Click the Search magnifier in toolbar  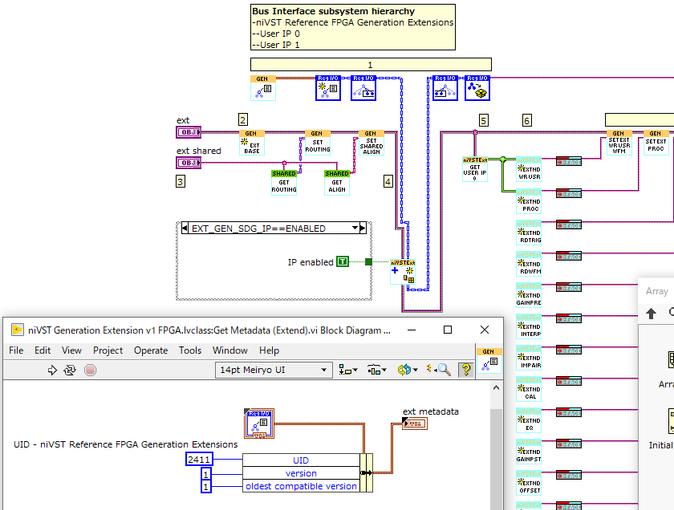point(443,370)
